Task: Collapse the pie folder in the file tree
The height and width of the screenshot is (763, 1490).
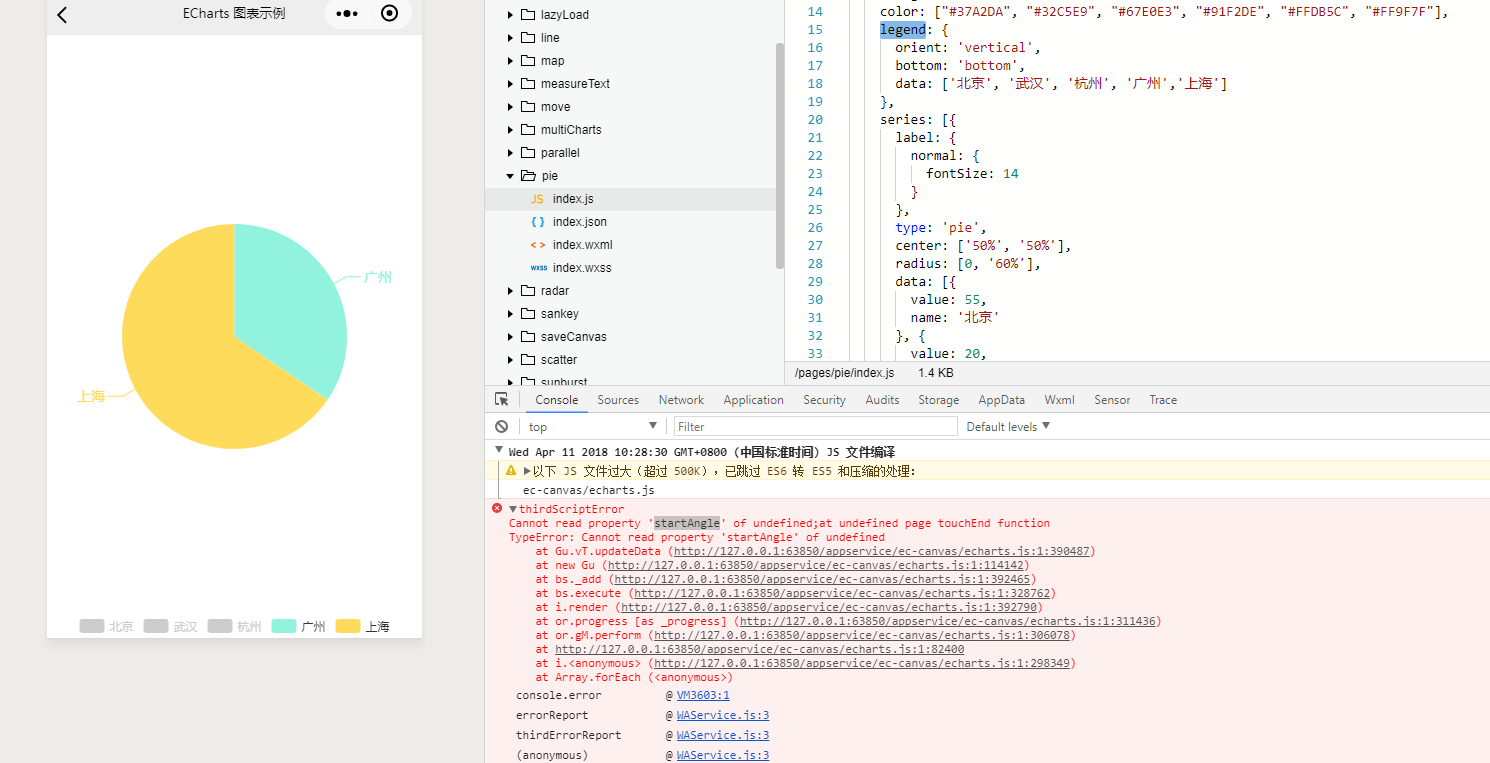Action: pos(510,175)
